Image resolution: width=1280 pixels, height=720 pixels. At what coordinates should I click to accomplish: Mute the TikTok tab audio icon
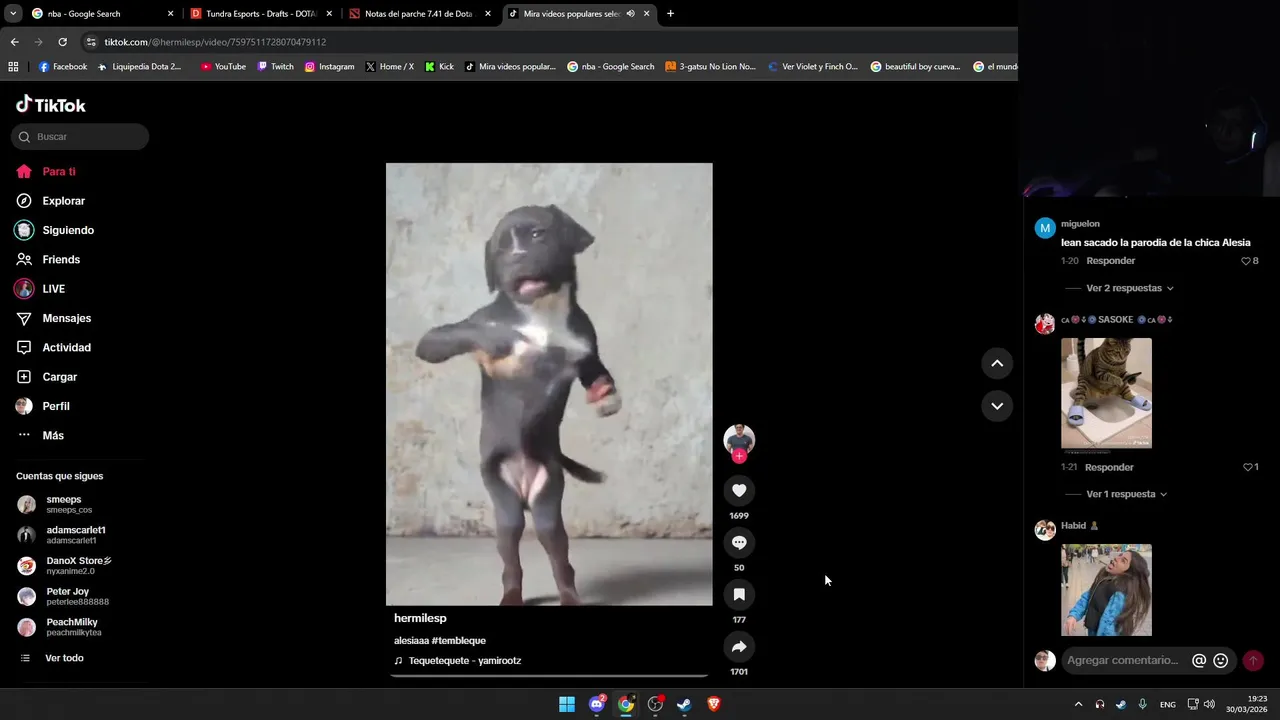coord(630,14)
